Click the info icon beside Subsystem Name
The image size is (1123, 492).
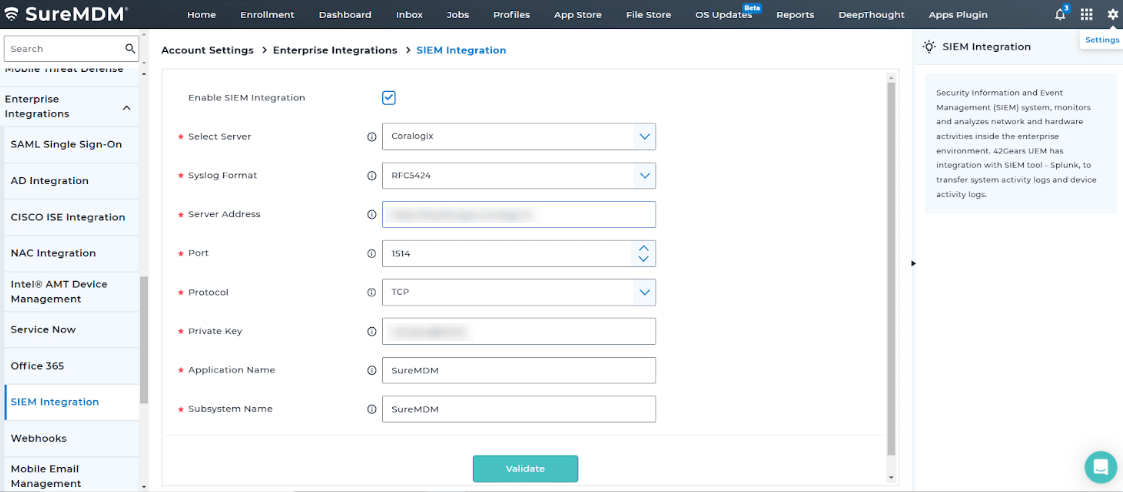(x=371, y=410)
